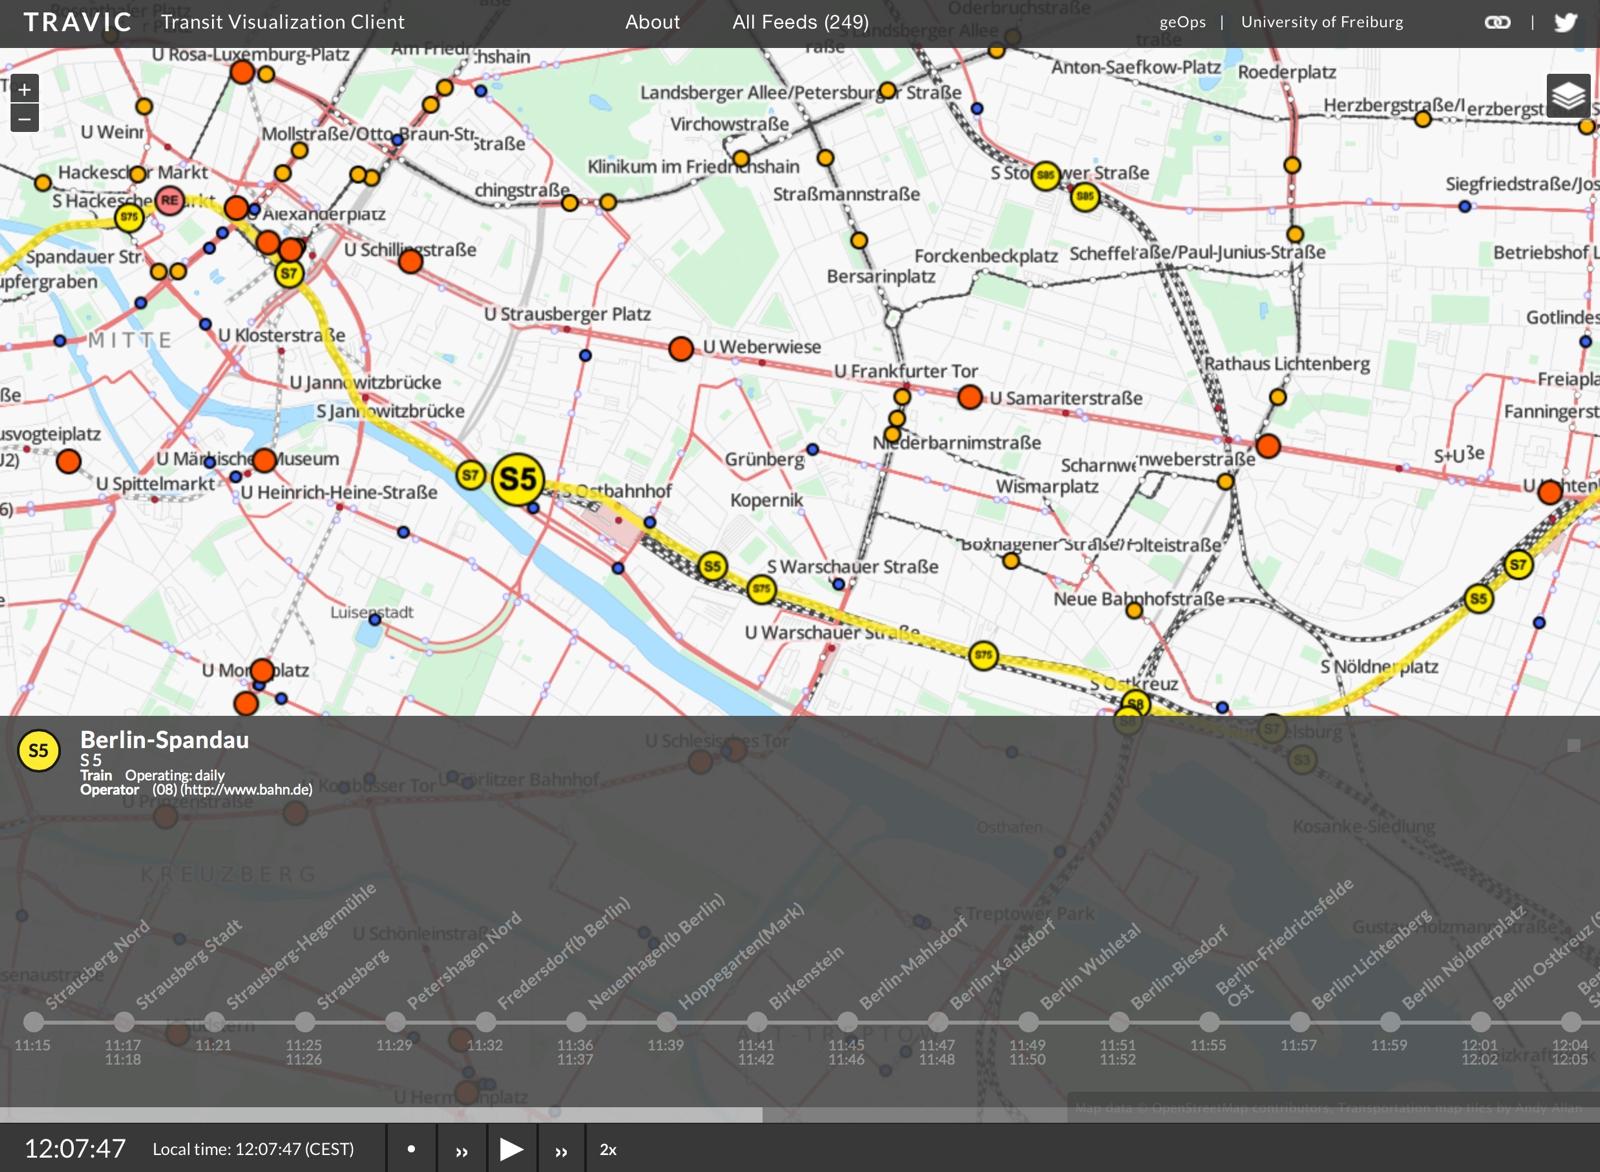Select Strausberg Stadt stop on timeline

pos(123,1021)
